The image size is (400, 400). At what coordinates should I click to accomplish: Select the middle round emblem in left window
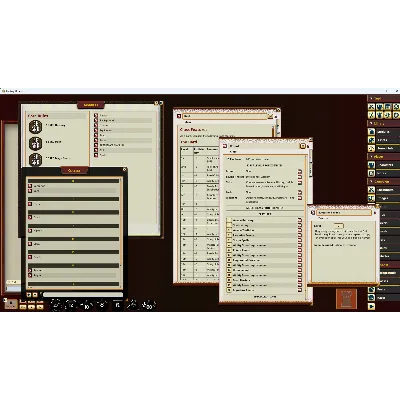tap(35, 143)
